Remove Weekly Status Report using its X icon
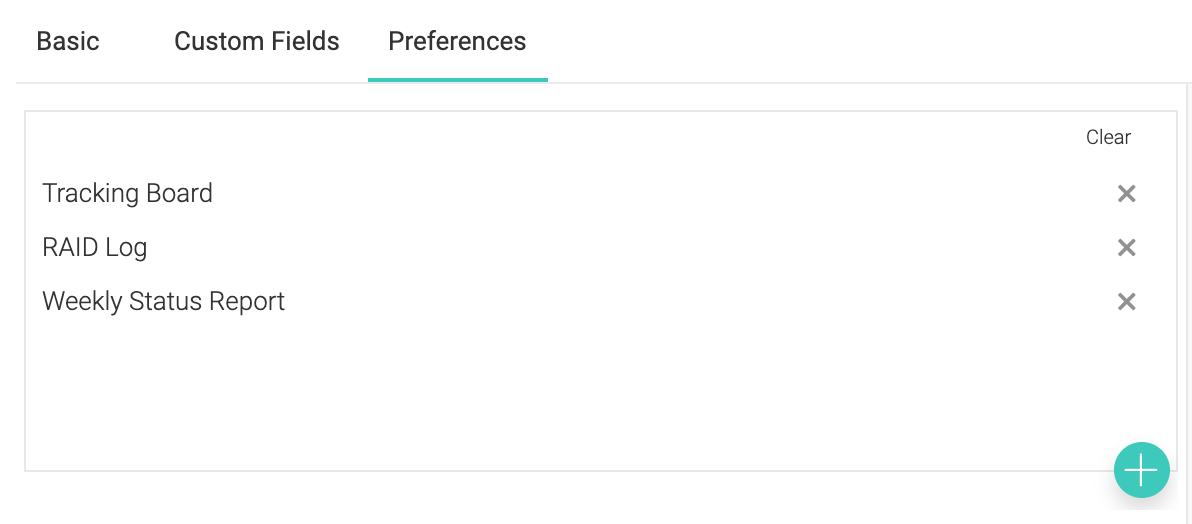The image size is (1192, 524). (x=1126, y=302)
